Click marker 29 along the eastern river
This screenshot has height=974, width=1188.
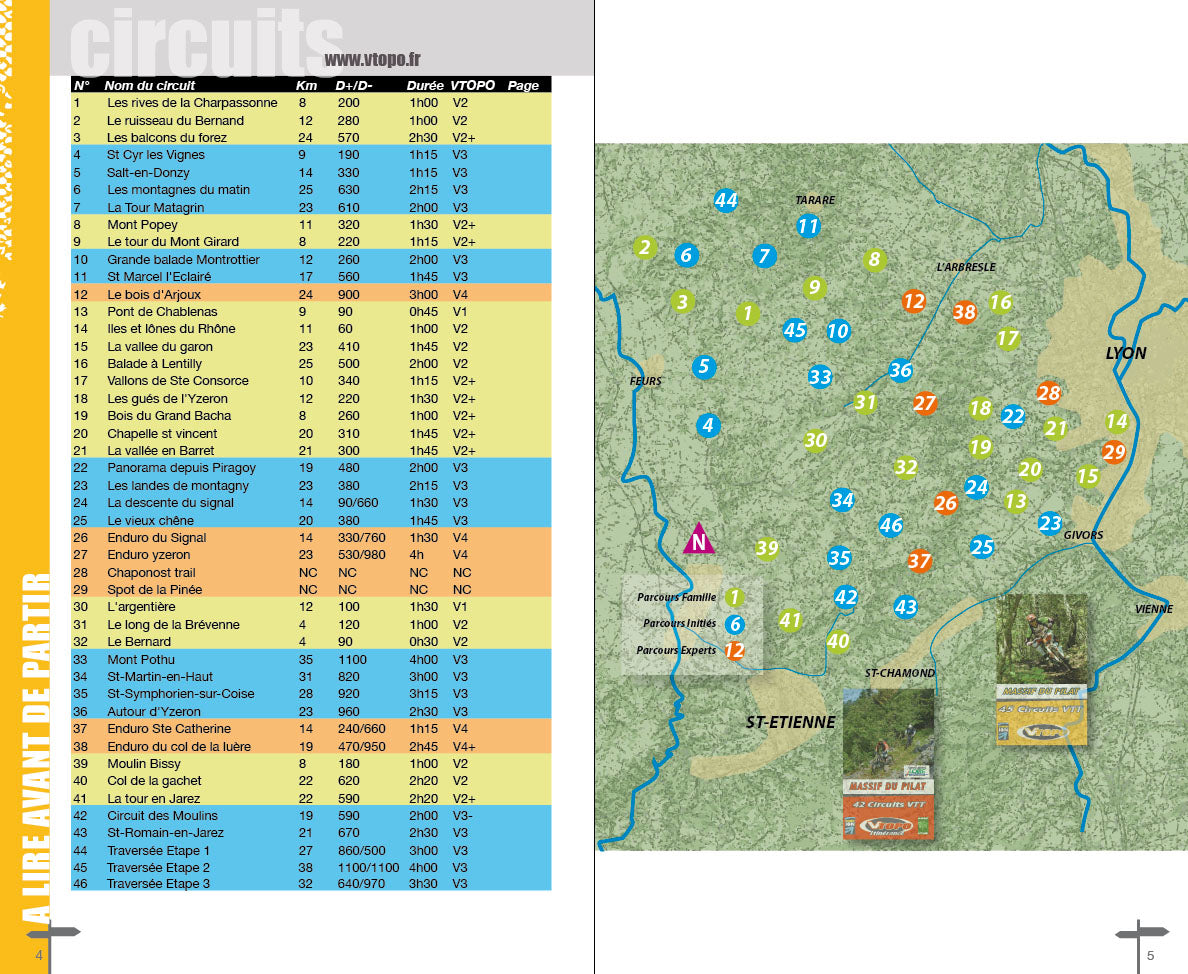(1114, 452)
